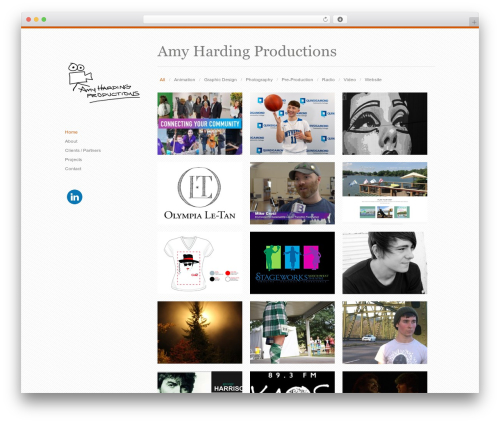Reload the page with the refresh icon
This screenshot has width=500, height=423.
tap(325, 19)
